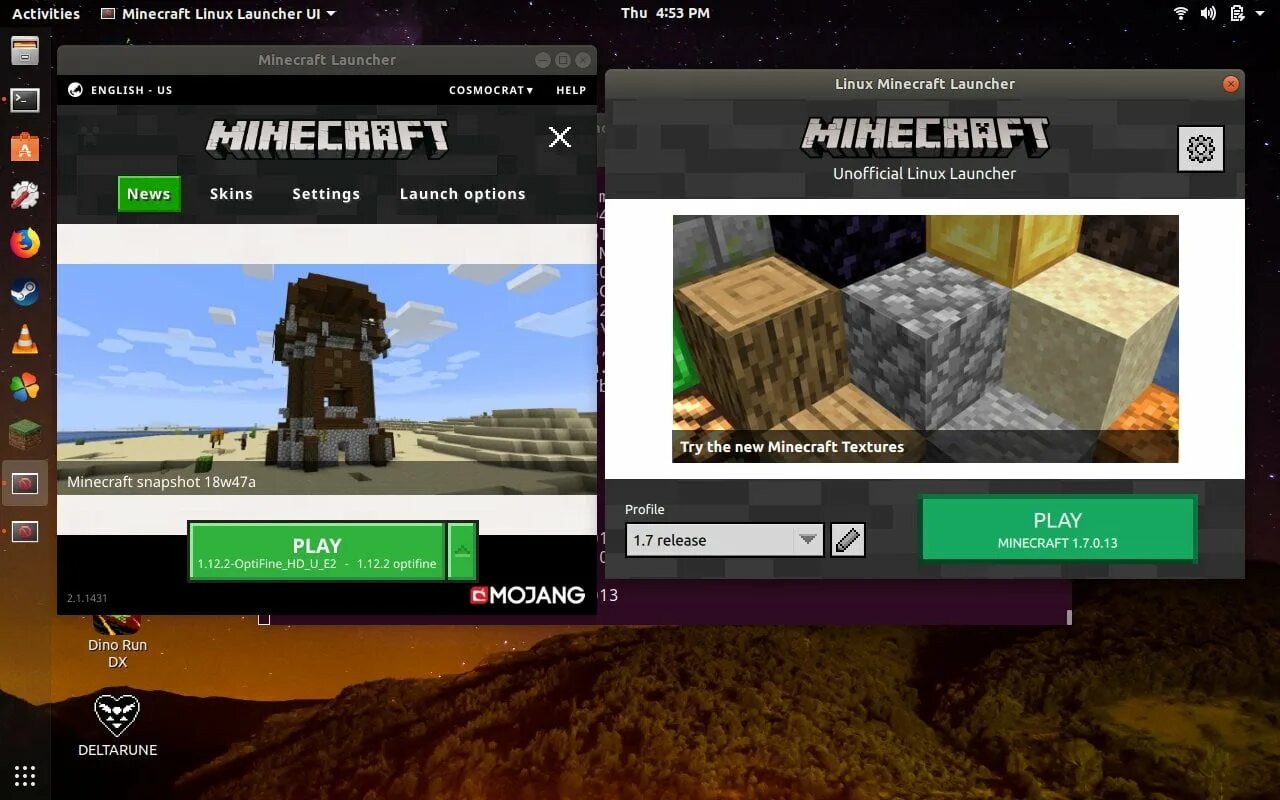Open the system menu arrow in top bar
The image size is (1280, 800).
pyautogui.click(x=1262, y=13)
